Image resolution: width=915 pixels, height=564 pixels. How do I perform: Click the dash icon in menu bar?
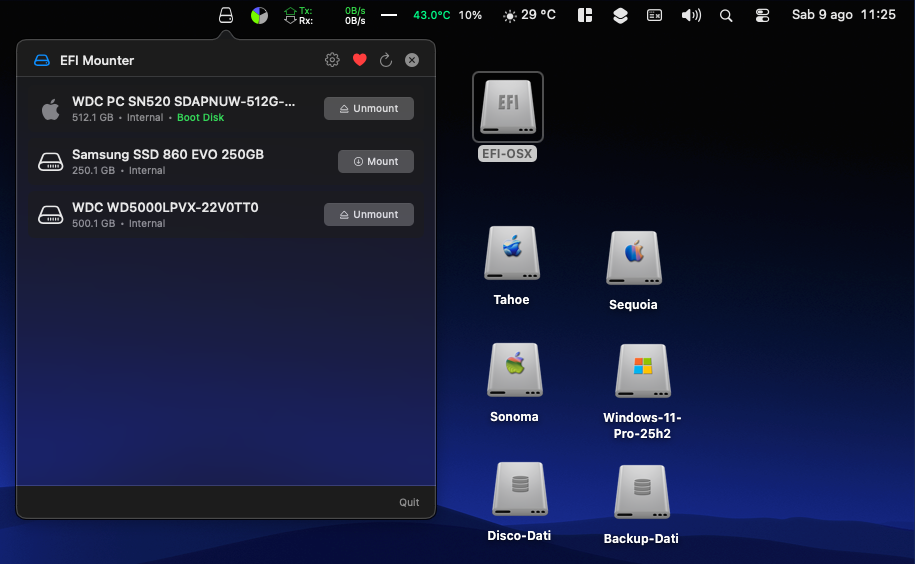[x=389, y=15]
